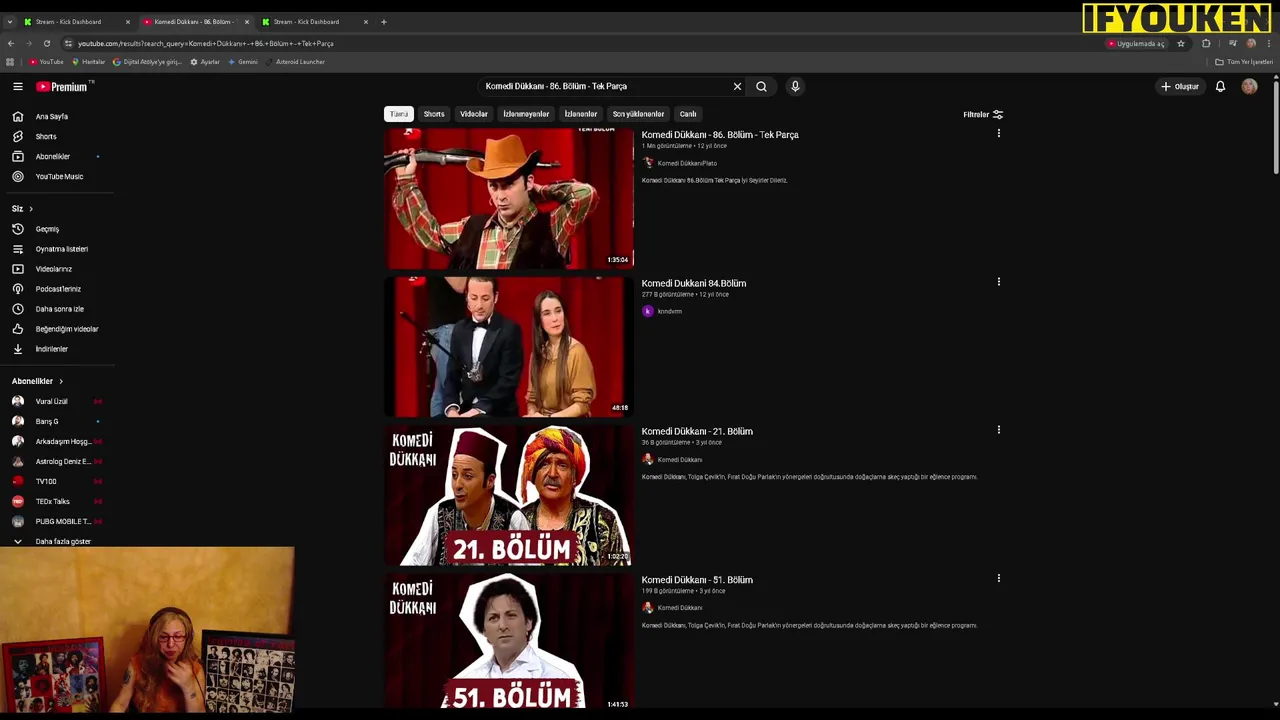
Task: Expand the Abonelikler section heading
Action: click(x=38, y=381)
